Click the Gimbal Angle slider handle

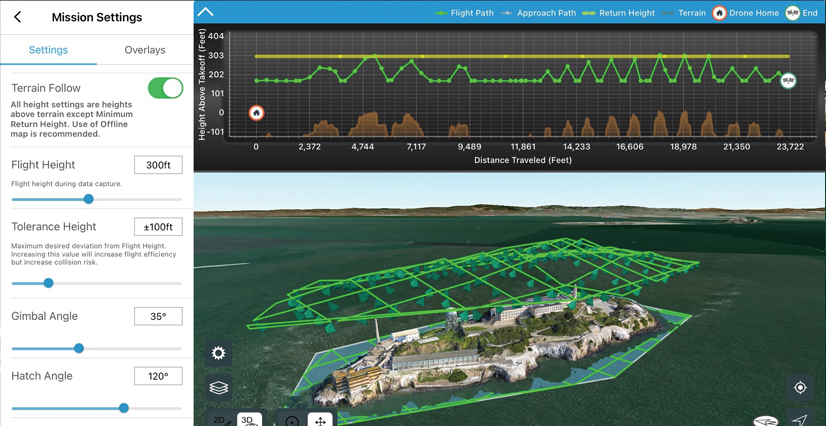(x=78, y=348)
